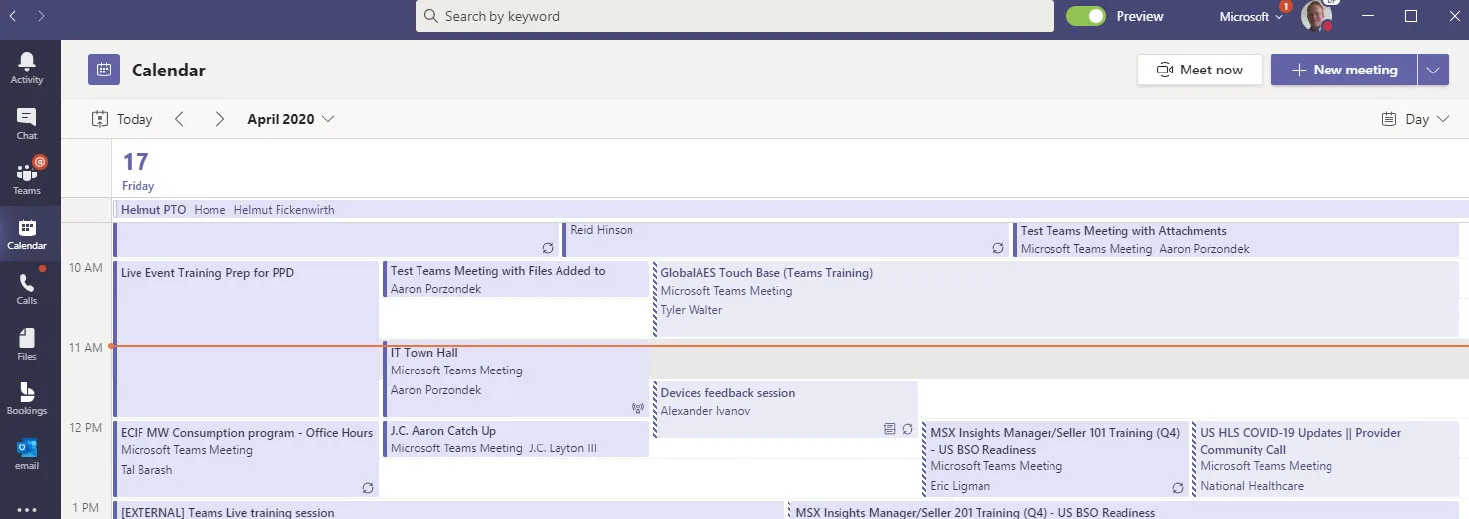Image resolution: width=1469 pixels, height=519 pixels.
Task: Click recurrence icon on MSX Insights 101 Training
Action: (1178, 488)
